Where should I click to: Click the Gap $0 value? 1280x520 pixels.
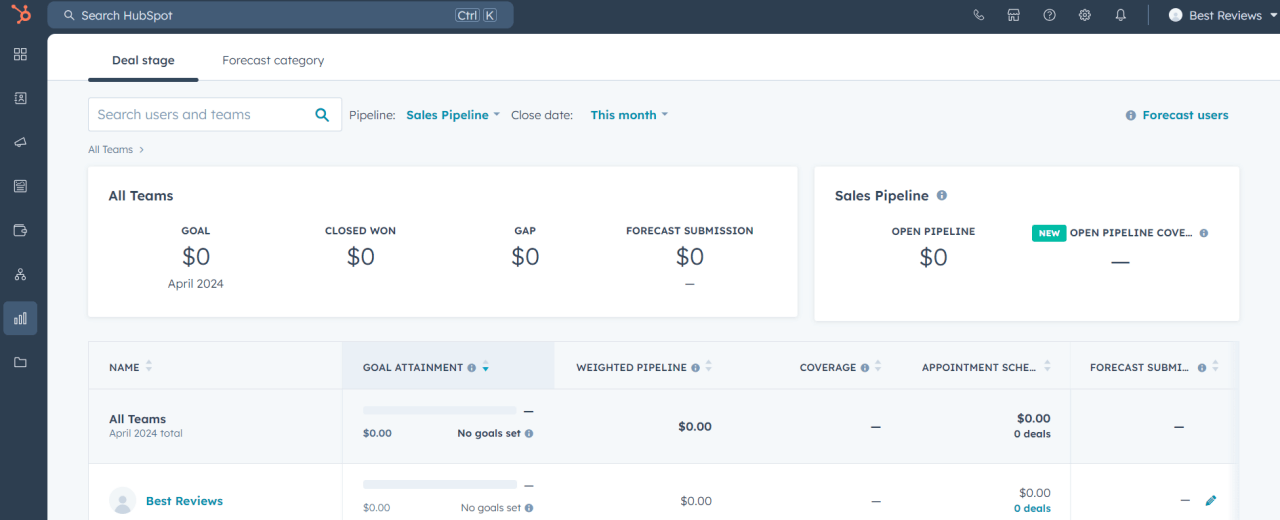(525, 257)
